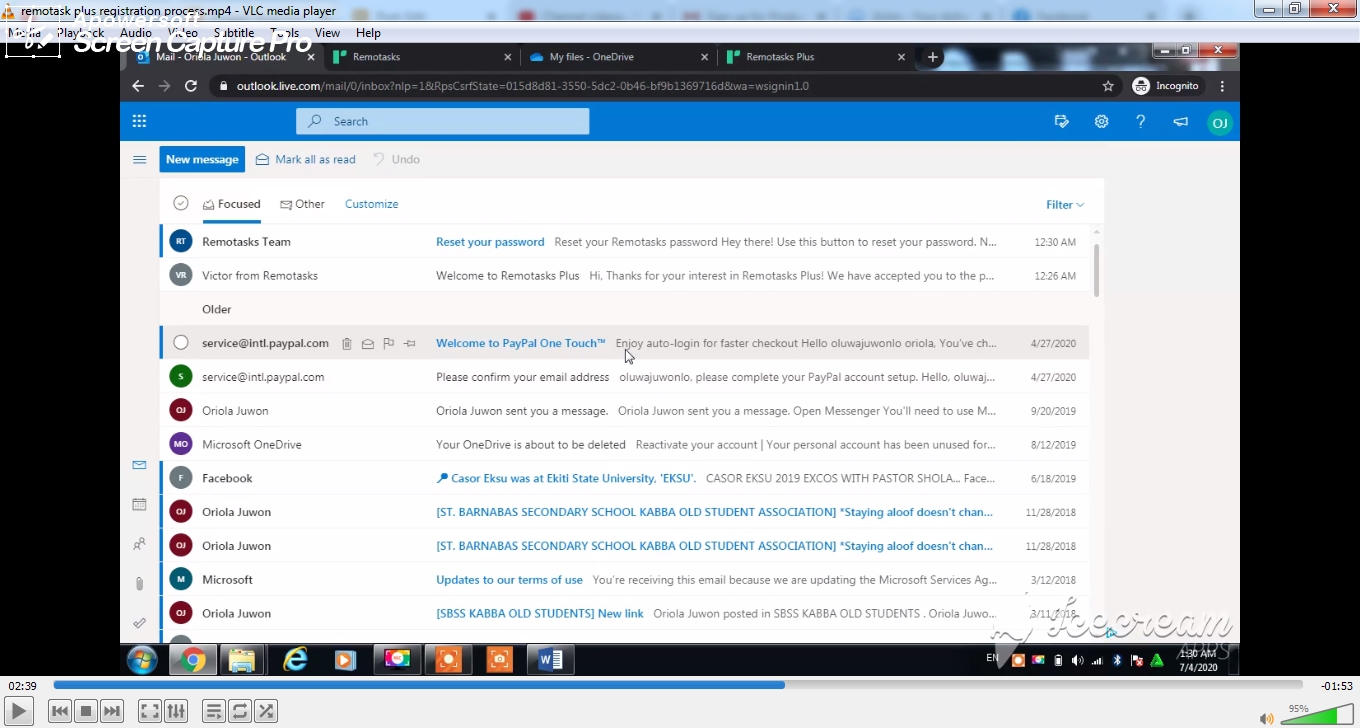Screen dimensions: 1360x728
Task: Select the PayPal email checkbox circle
Action: point(181,343)
